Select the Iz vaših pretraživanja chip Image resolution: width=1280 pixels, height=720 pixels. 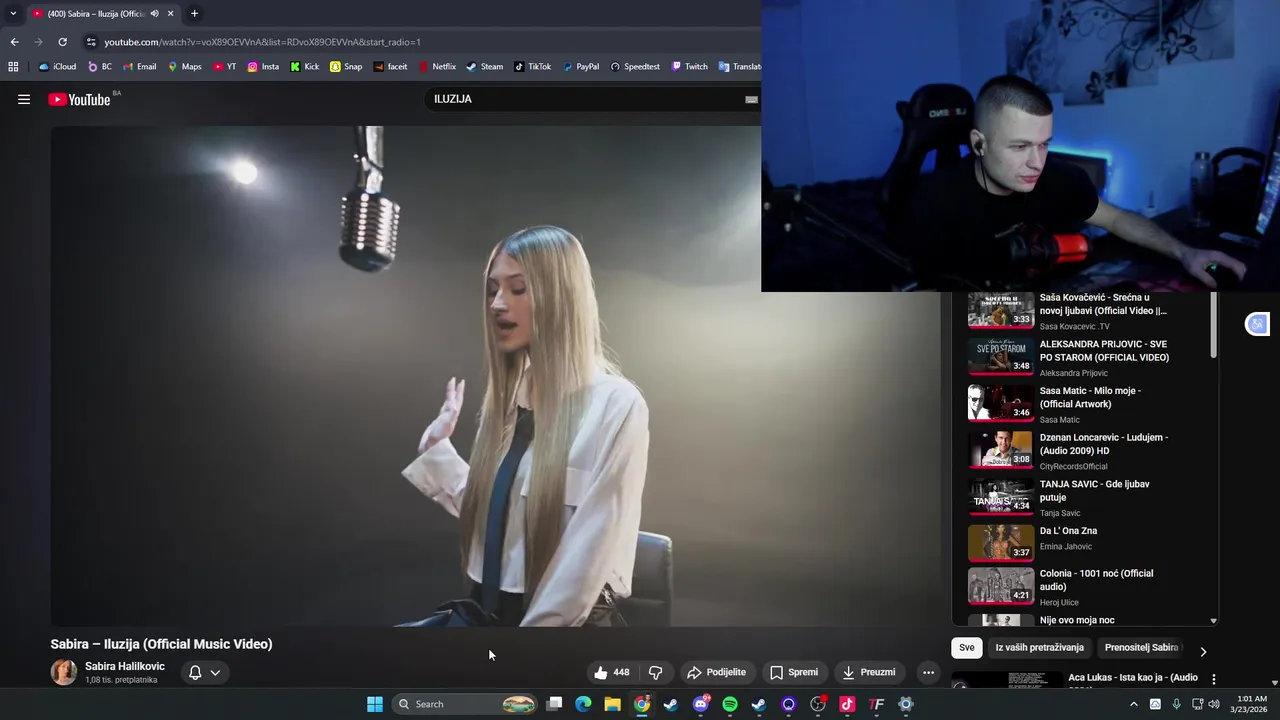[x=1039, y=647]
